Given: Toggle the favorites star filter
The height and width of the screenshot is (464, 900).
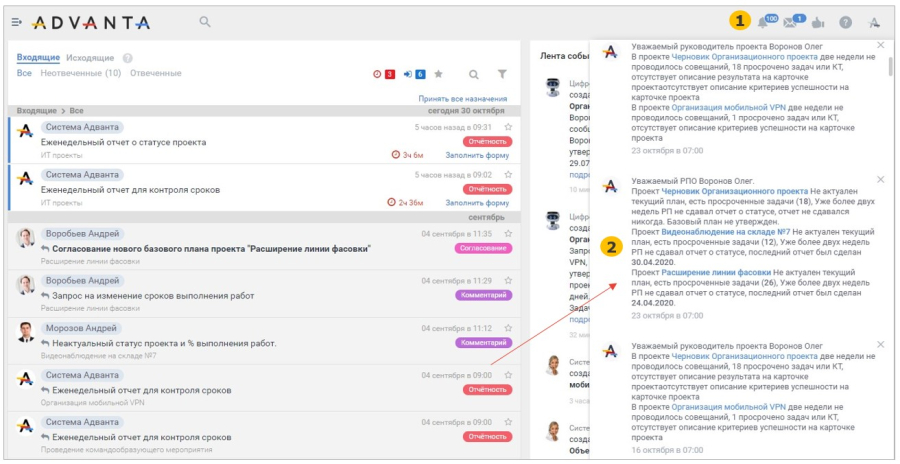Looking at the screenshot, I should (439, 74).
